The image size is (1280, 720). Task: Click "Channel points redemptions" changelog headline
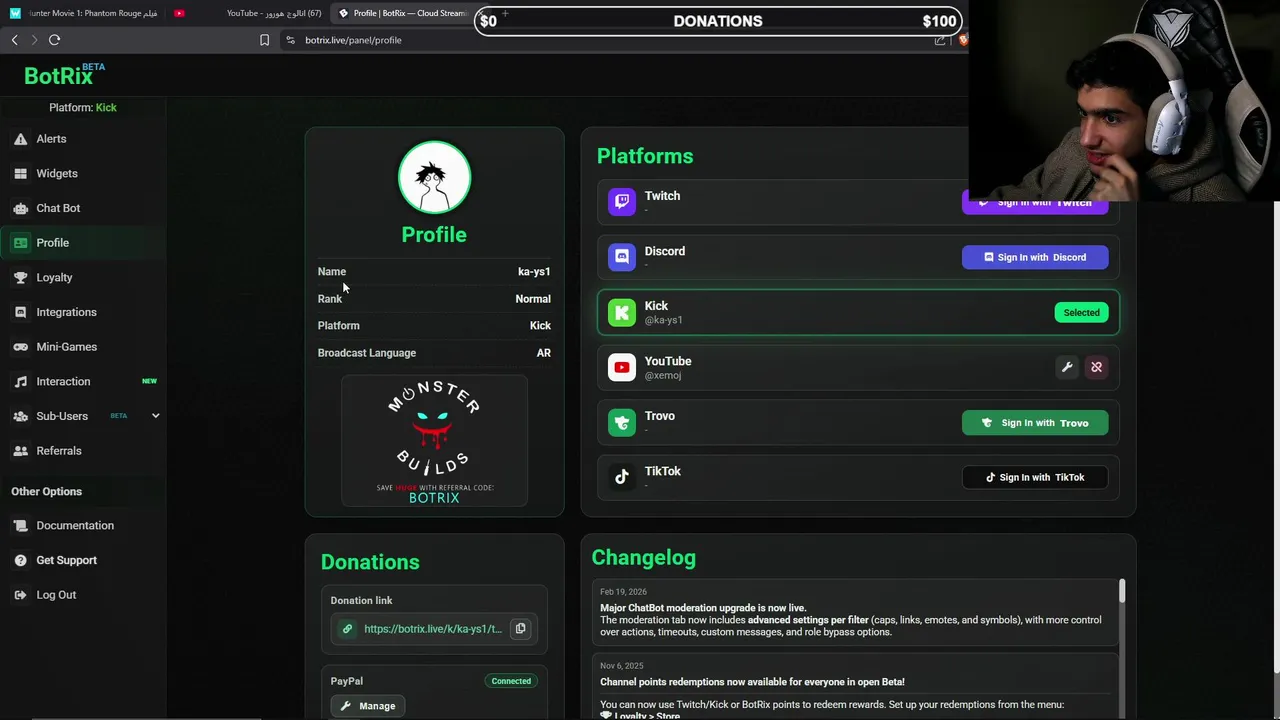click(752, 682)
